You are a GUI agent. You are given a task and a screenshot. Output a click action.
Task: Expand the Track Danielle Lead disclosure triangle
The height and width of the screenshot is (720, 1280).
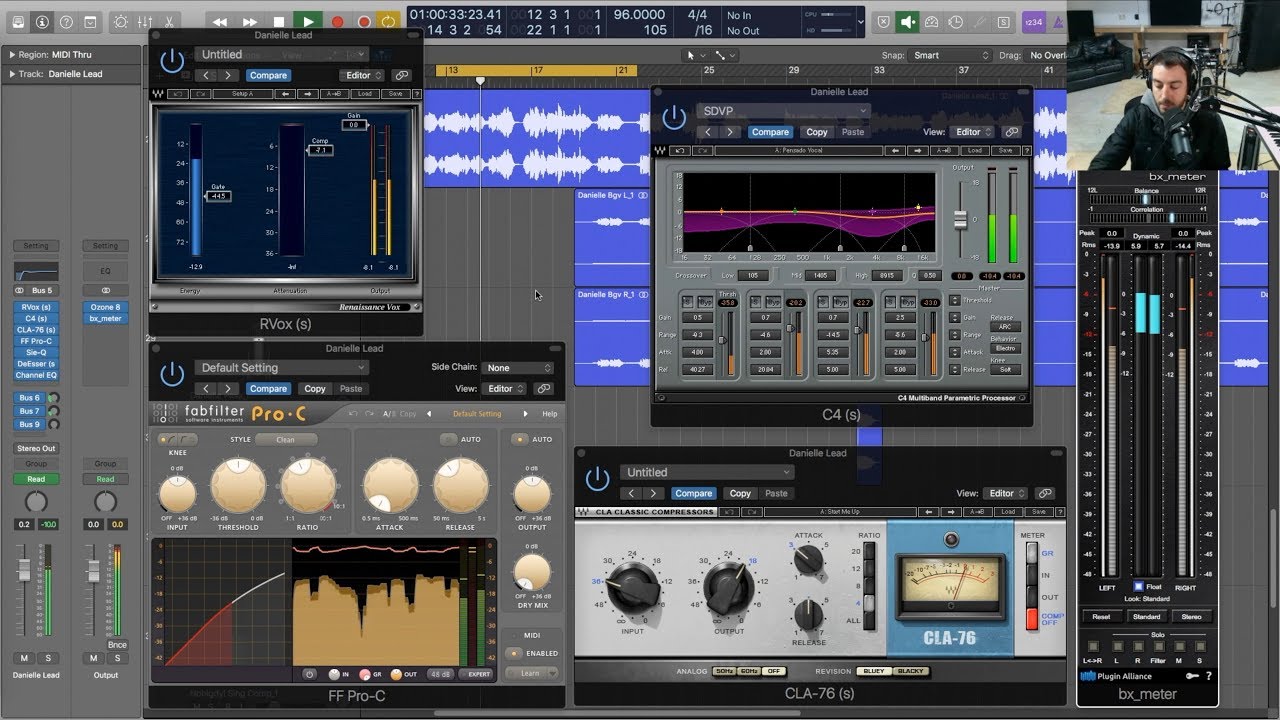(x=11, y=74)
